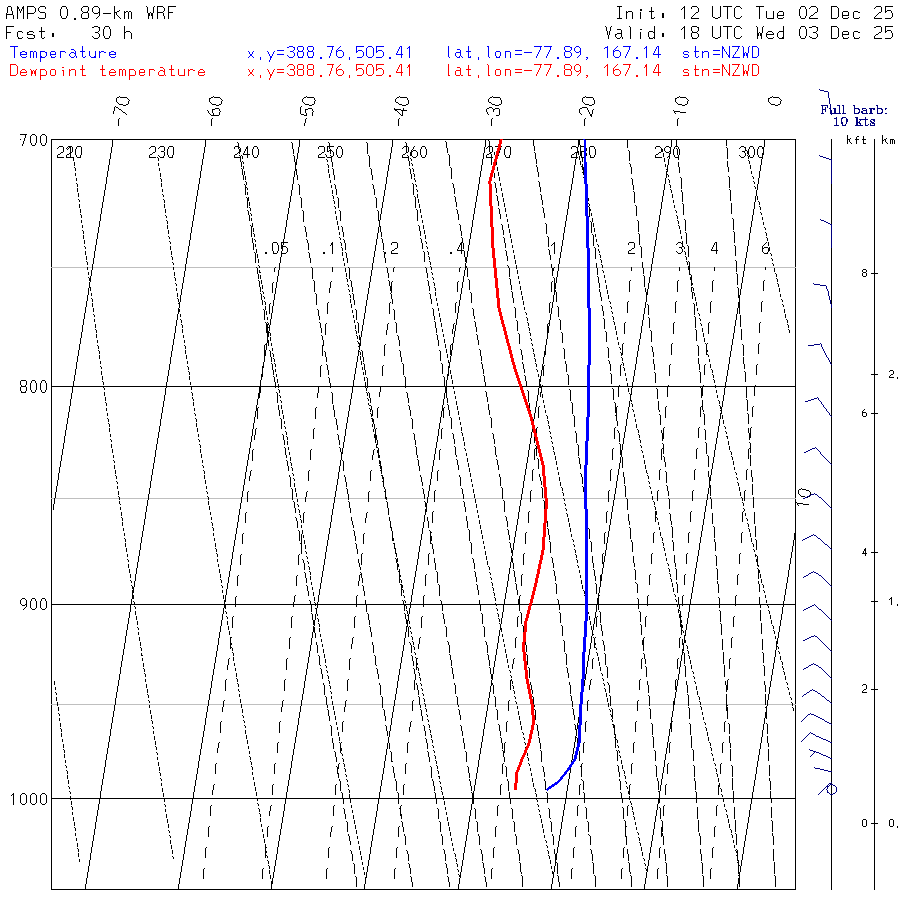
Task: Click the "6" mark on the kft scale
Action: click(x=864, y=413)
